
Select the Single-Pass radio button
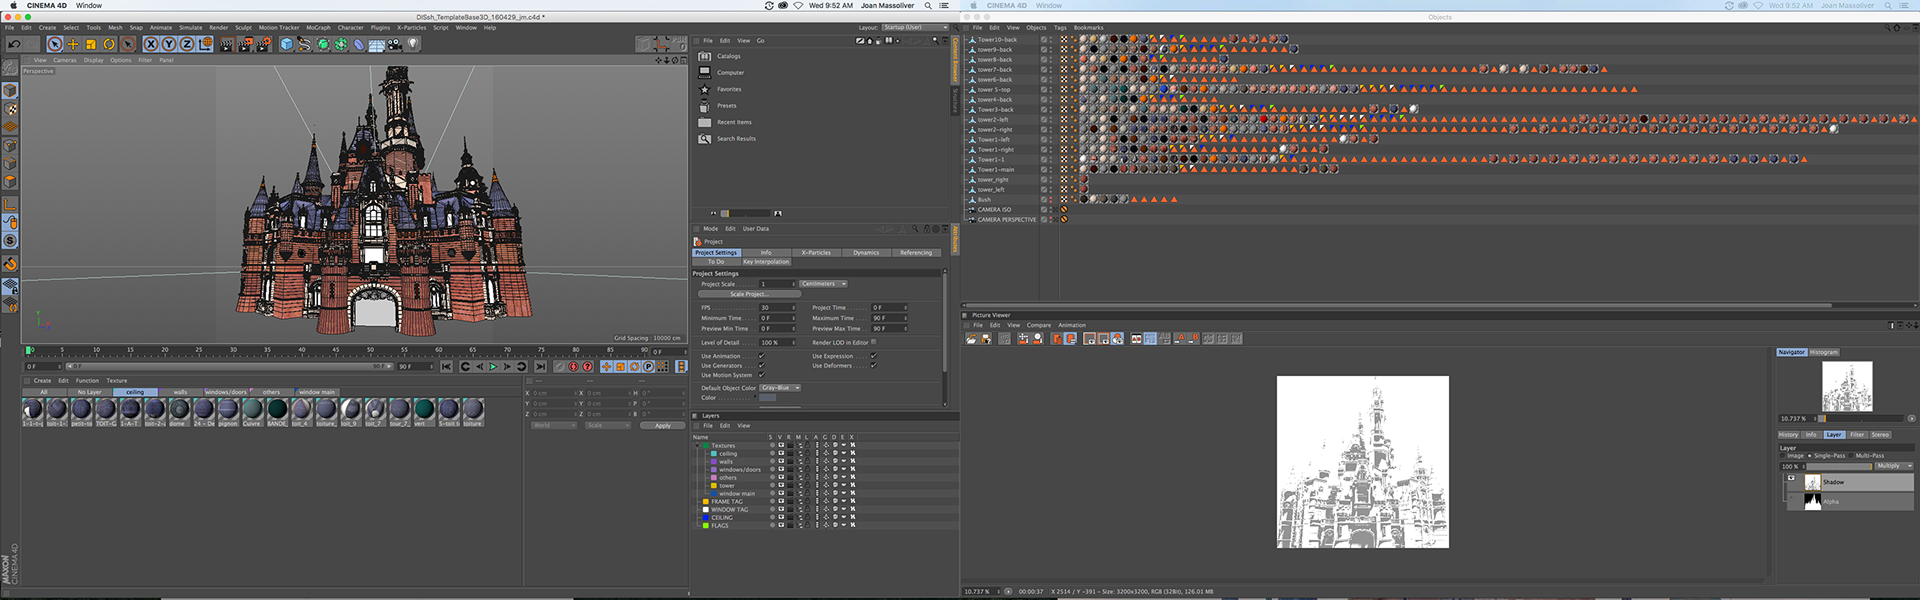[x=1809, y=456]
